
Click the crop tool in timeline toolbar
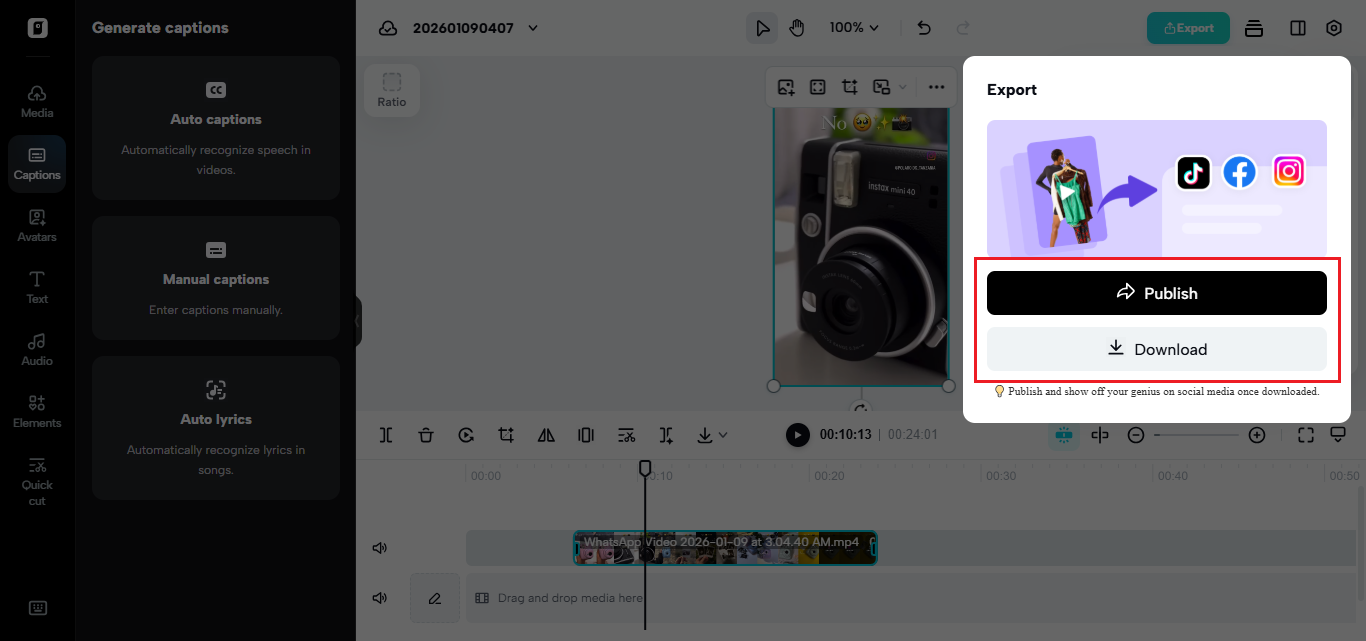coord(506,435)
